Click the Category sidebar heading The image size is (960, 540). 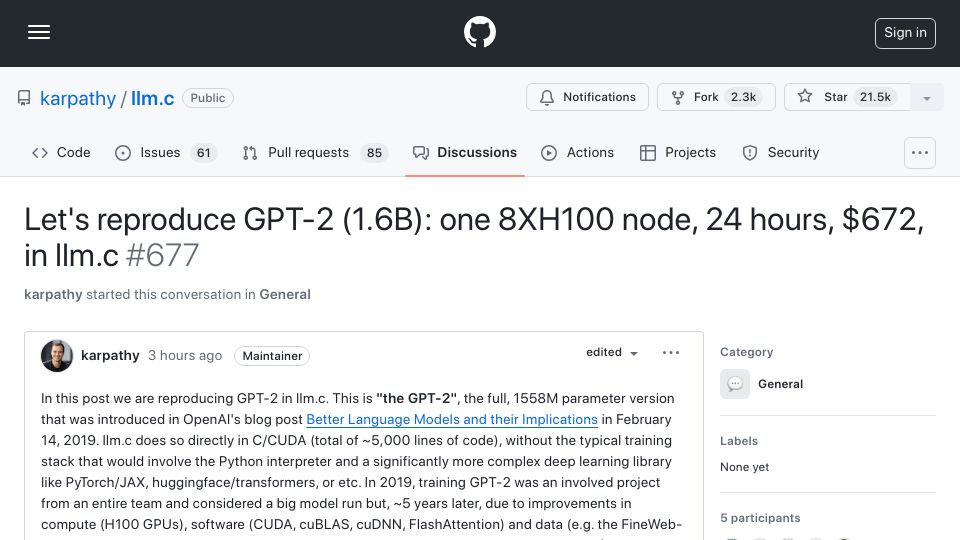pos(746,352)
